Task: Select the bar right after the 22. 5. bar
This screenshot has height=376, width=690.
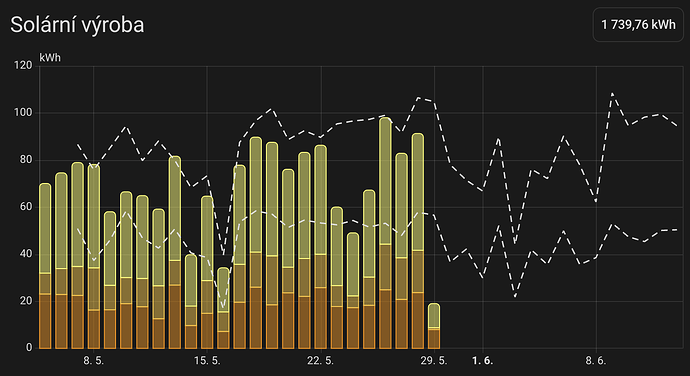Action: (337, 277)
